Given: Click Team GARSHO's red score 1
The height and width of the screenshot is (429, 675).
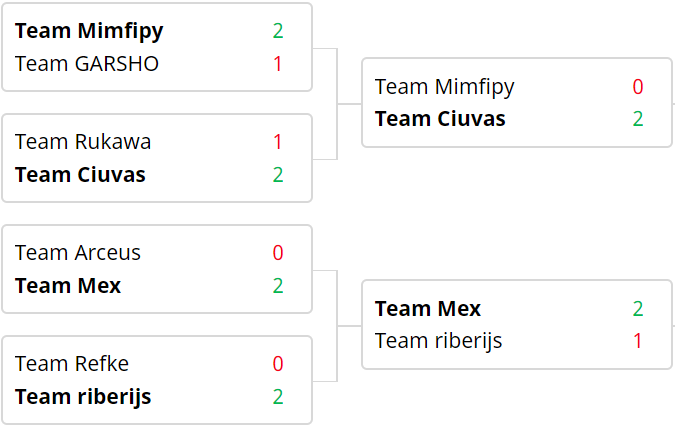Looking at the screenshot, I should point(278,64).
